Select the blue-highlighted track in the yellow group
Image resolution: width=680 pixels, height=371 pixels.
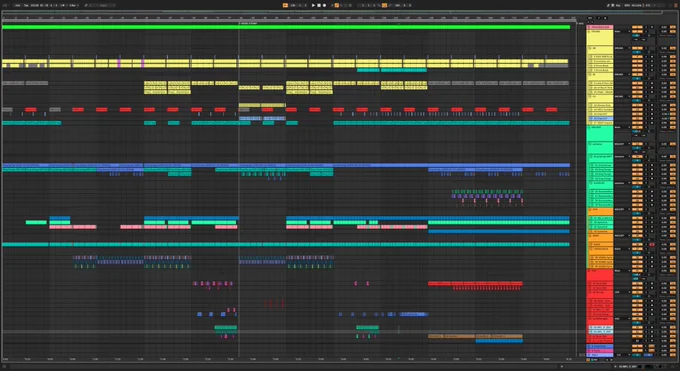(x=600, y=118)
